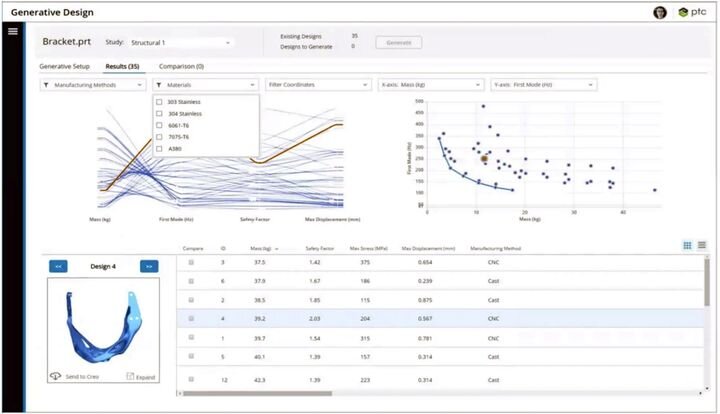The image size is (720, 414).
Task: Open the X-axis Mass dropdown
Action: (430, 85)
